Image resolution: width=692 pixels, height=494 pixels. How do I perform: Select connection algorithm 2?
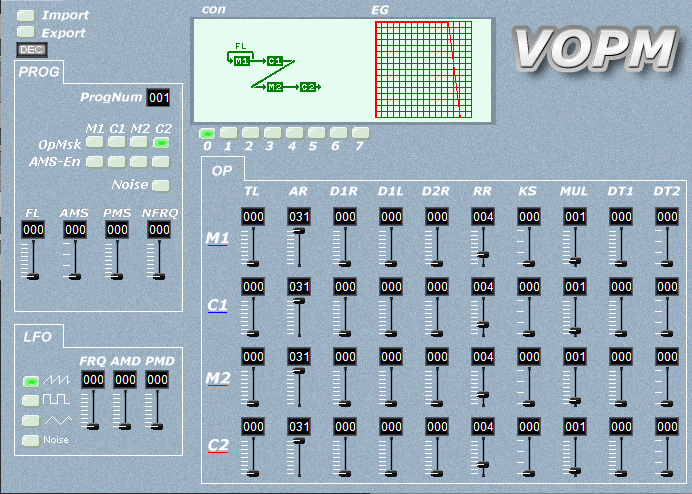point(251,133)
